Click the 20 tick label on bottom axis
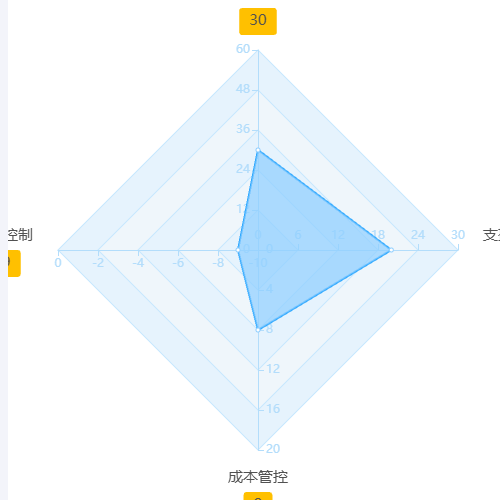Image resolution: width=500 pixels, height=500 pixels. coord(273,449)
